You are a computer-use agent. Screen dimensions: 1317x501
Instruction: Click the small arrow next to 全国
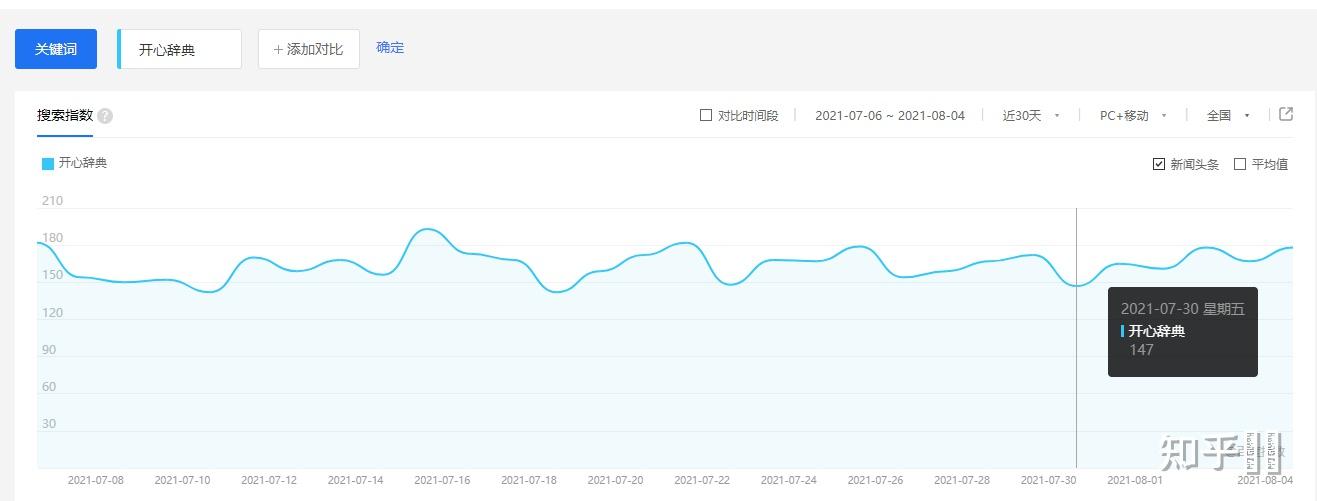[x=1247, y=116]
